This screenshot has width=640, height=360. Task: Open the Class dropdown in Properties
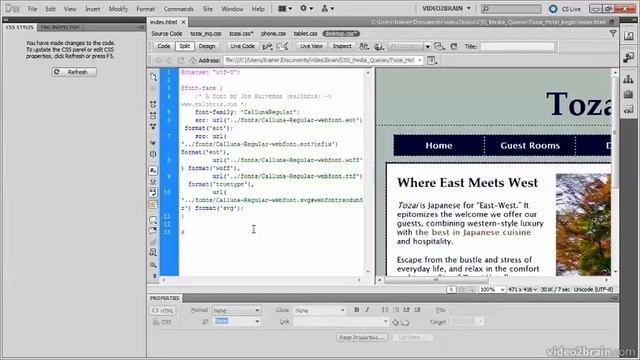pos(319,311)
